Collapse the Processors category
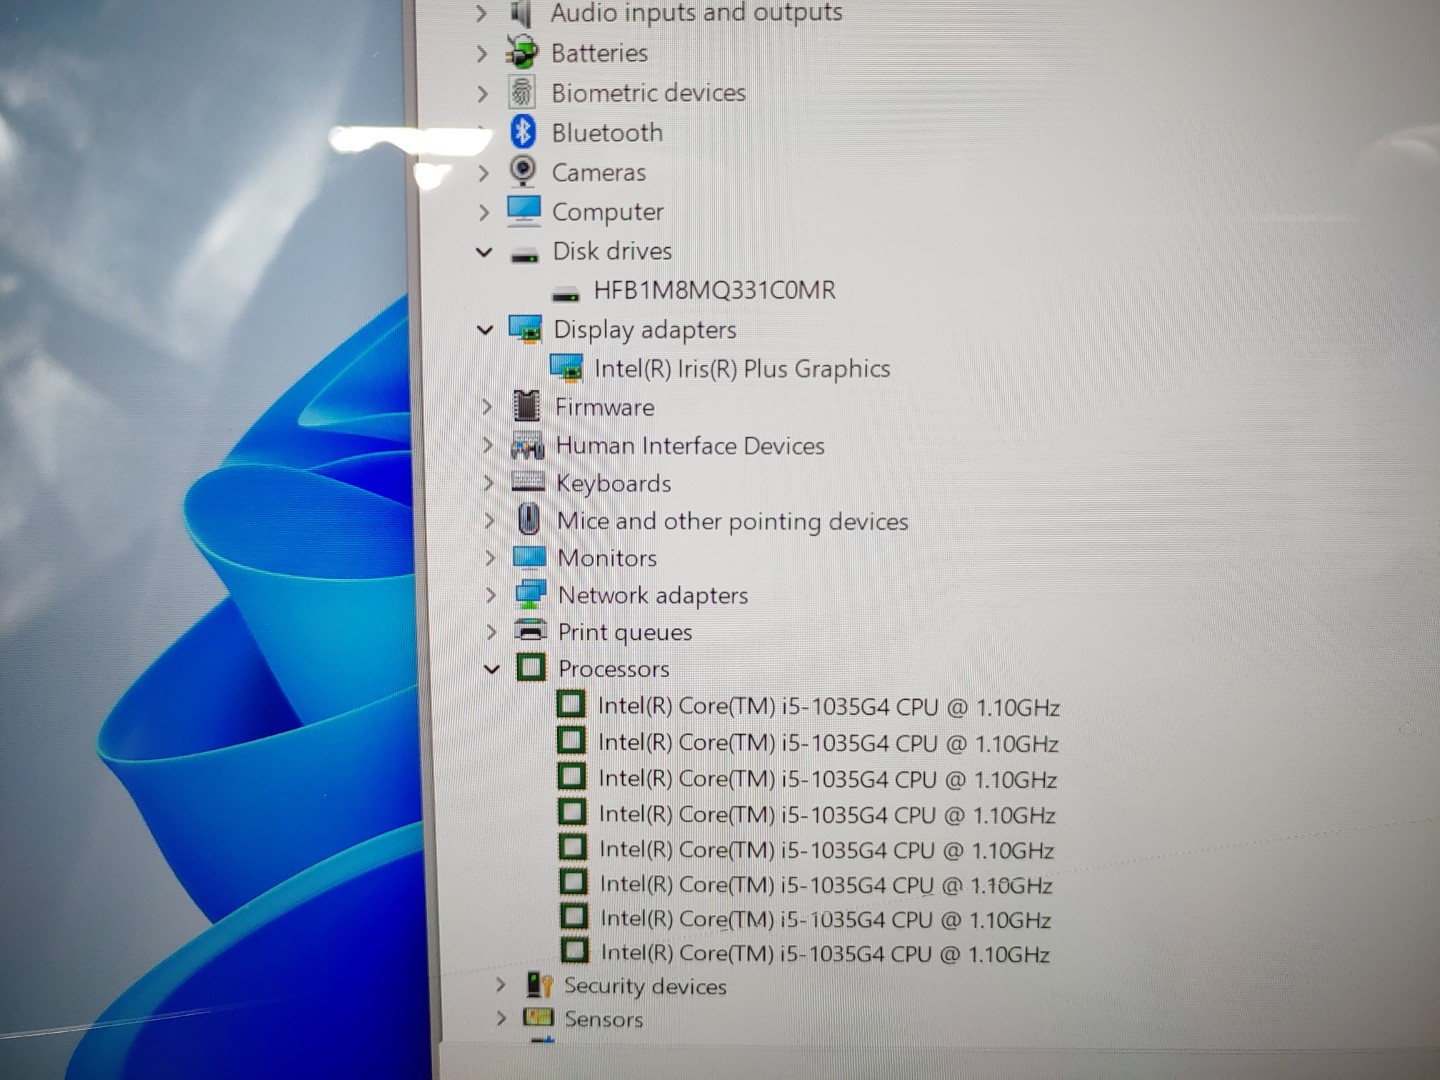This screenshot has width=1440, height=1080. click(491, 669)
